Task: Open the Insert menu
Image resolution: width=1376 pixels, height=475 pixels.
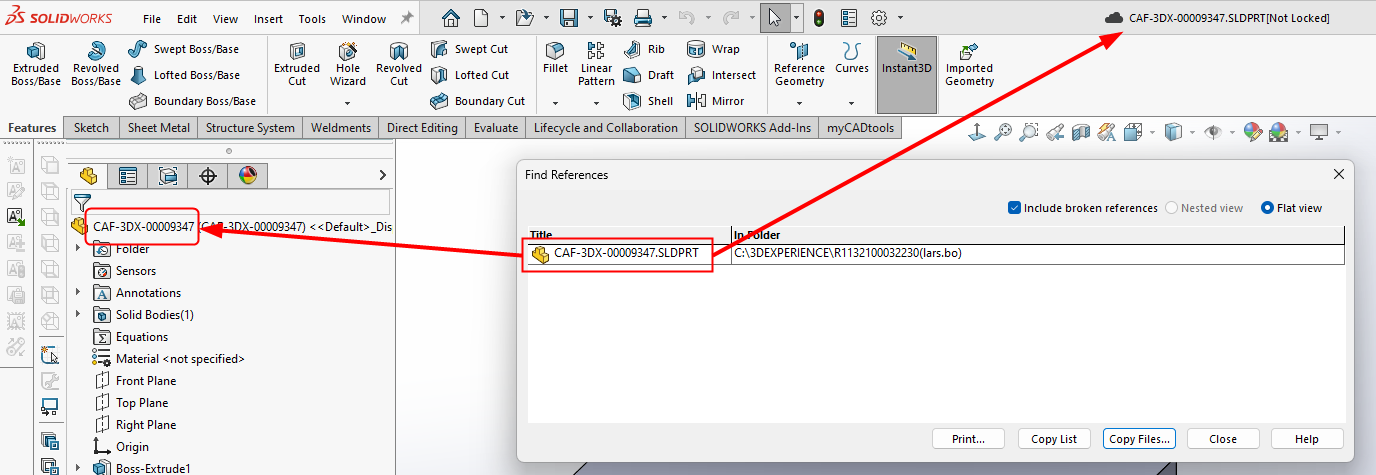Action: [x=268, y=19]
